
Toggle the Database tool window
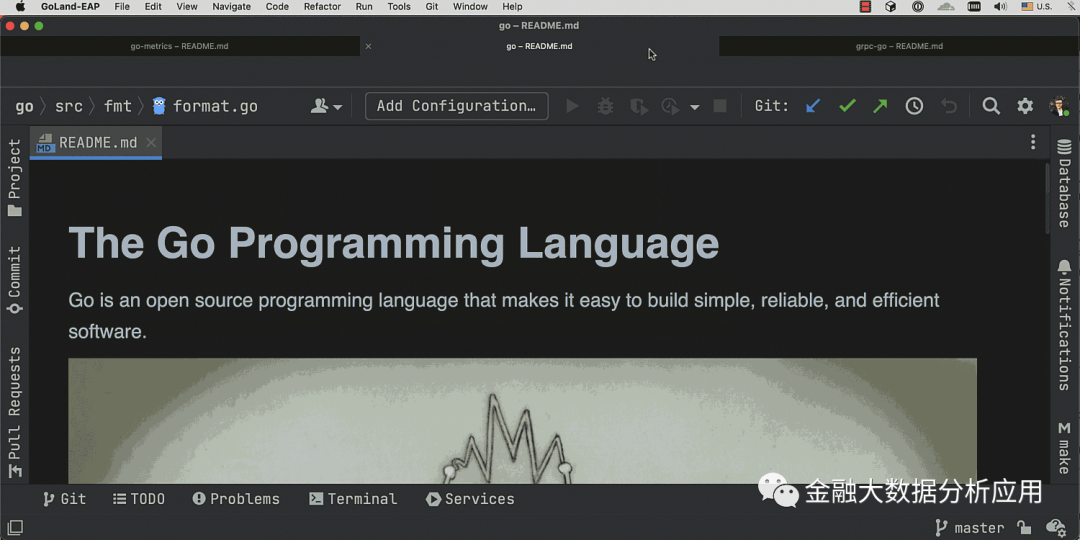point(1064,183)
